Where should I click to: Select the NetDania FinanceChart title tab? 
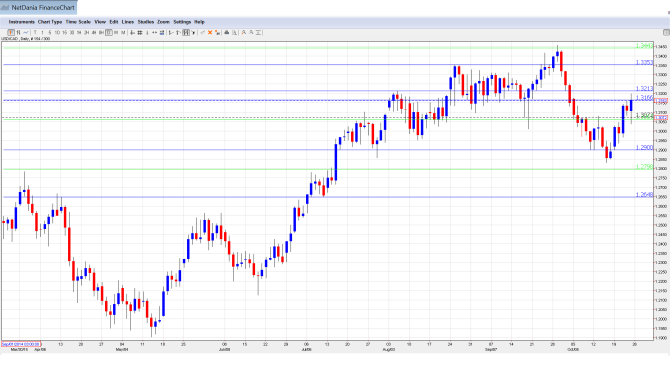[38, 7]
